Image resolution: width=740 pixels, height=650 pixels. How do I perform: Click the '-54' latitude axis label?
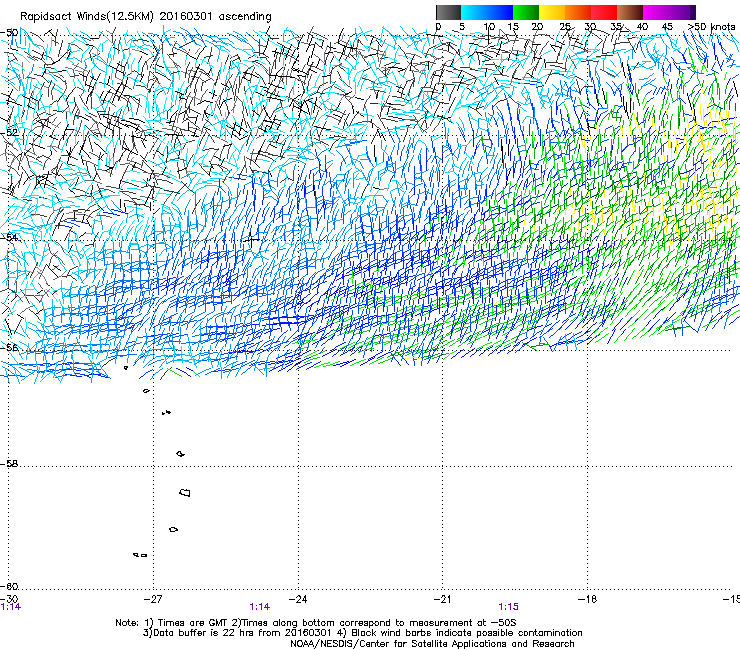point(9,237)
